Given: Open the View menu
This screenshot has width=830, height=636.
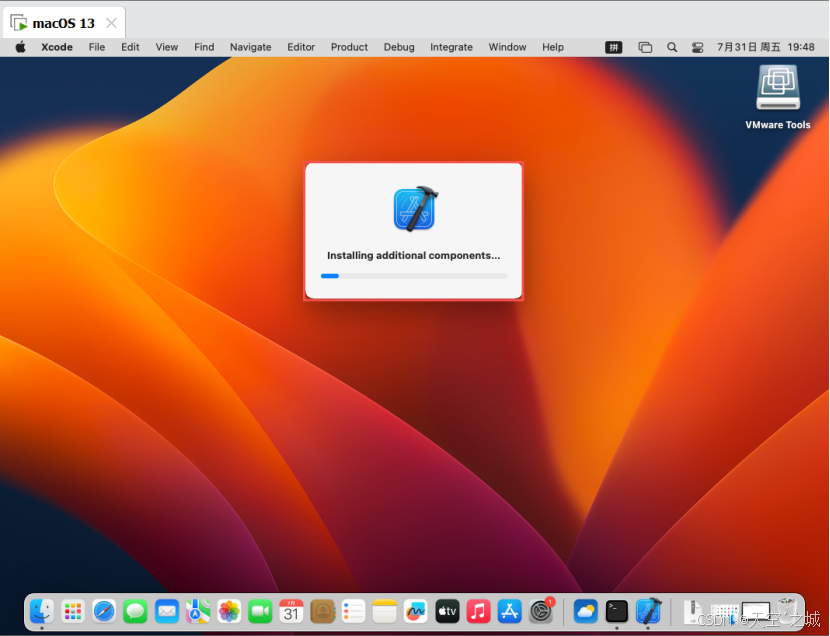Looking at the screenshot, I should click(167, 47).
